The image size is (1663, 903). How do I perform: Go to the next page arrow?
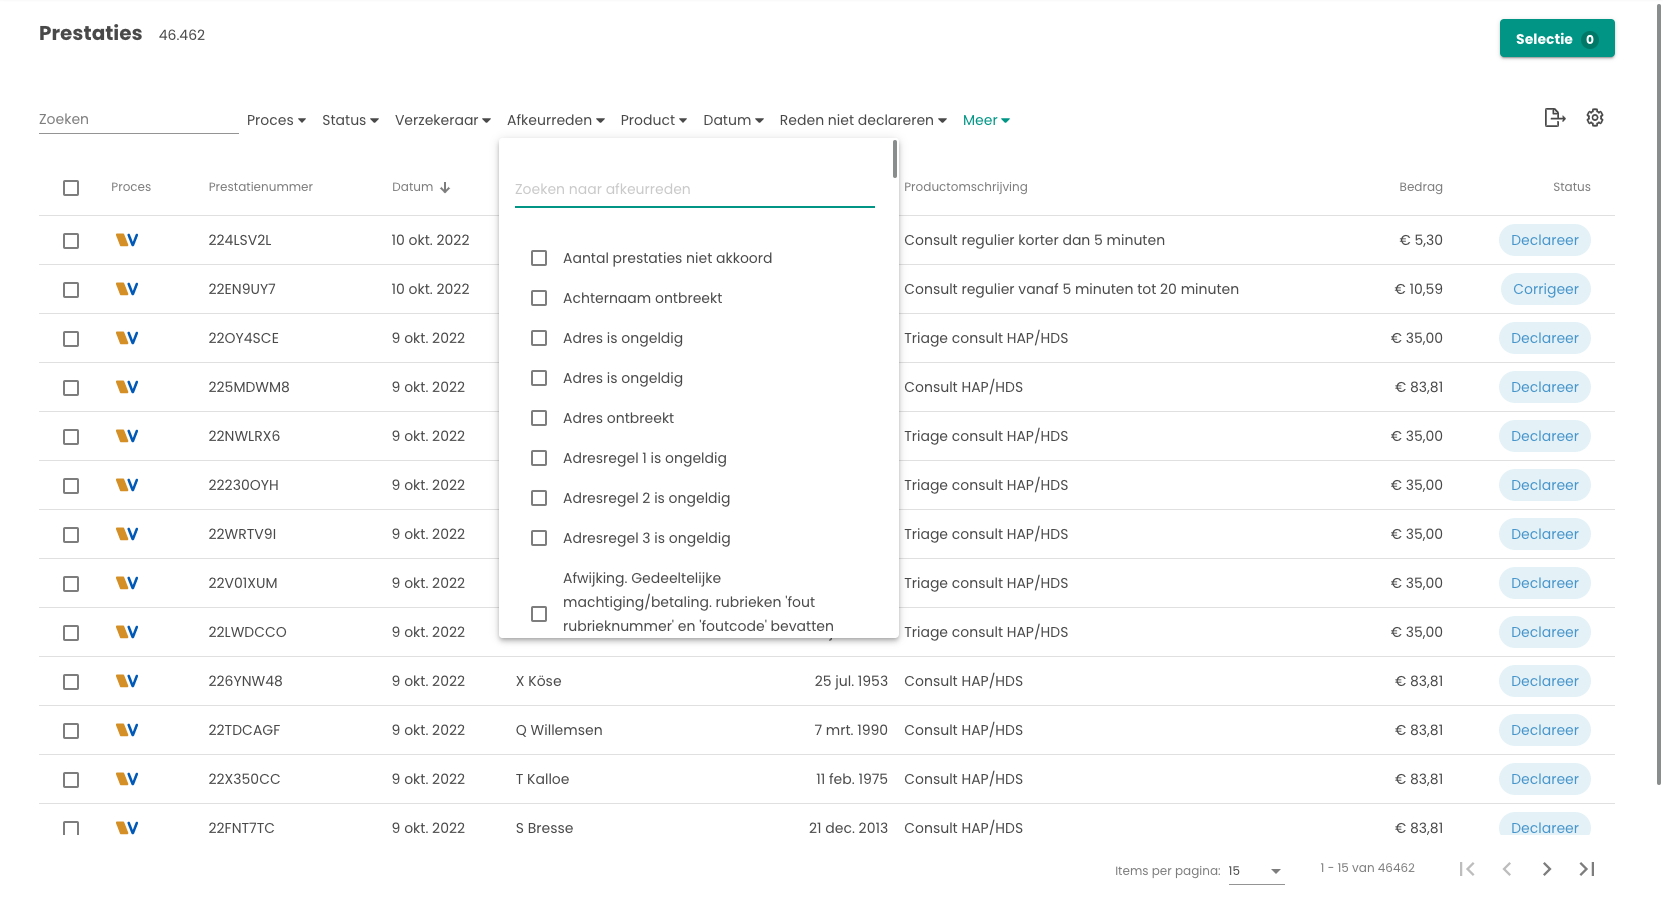1546,869
